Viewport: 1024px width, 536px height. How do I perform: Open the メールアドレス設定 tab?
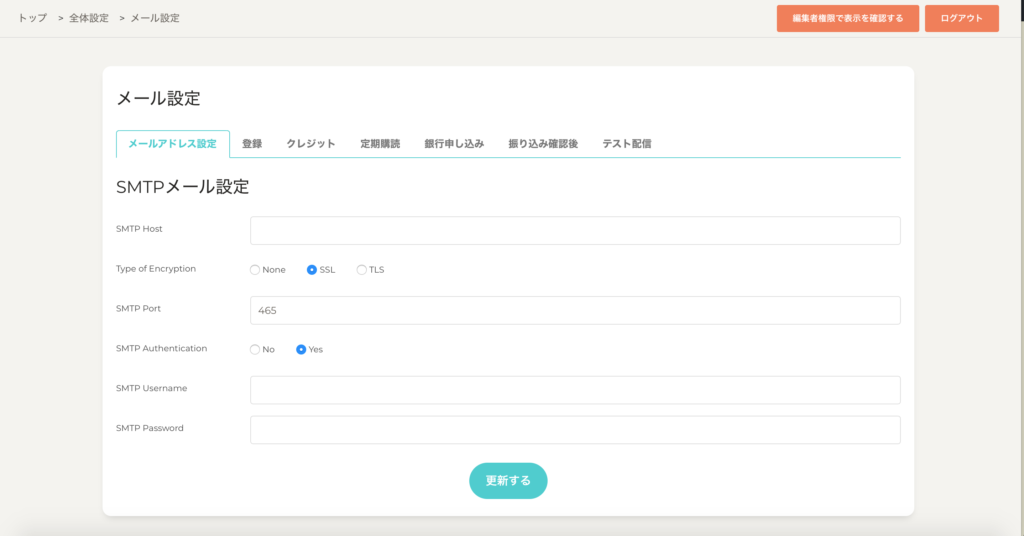tap(173, 144)
